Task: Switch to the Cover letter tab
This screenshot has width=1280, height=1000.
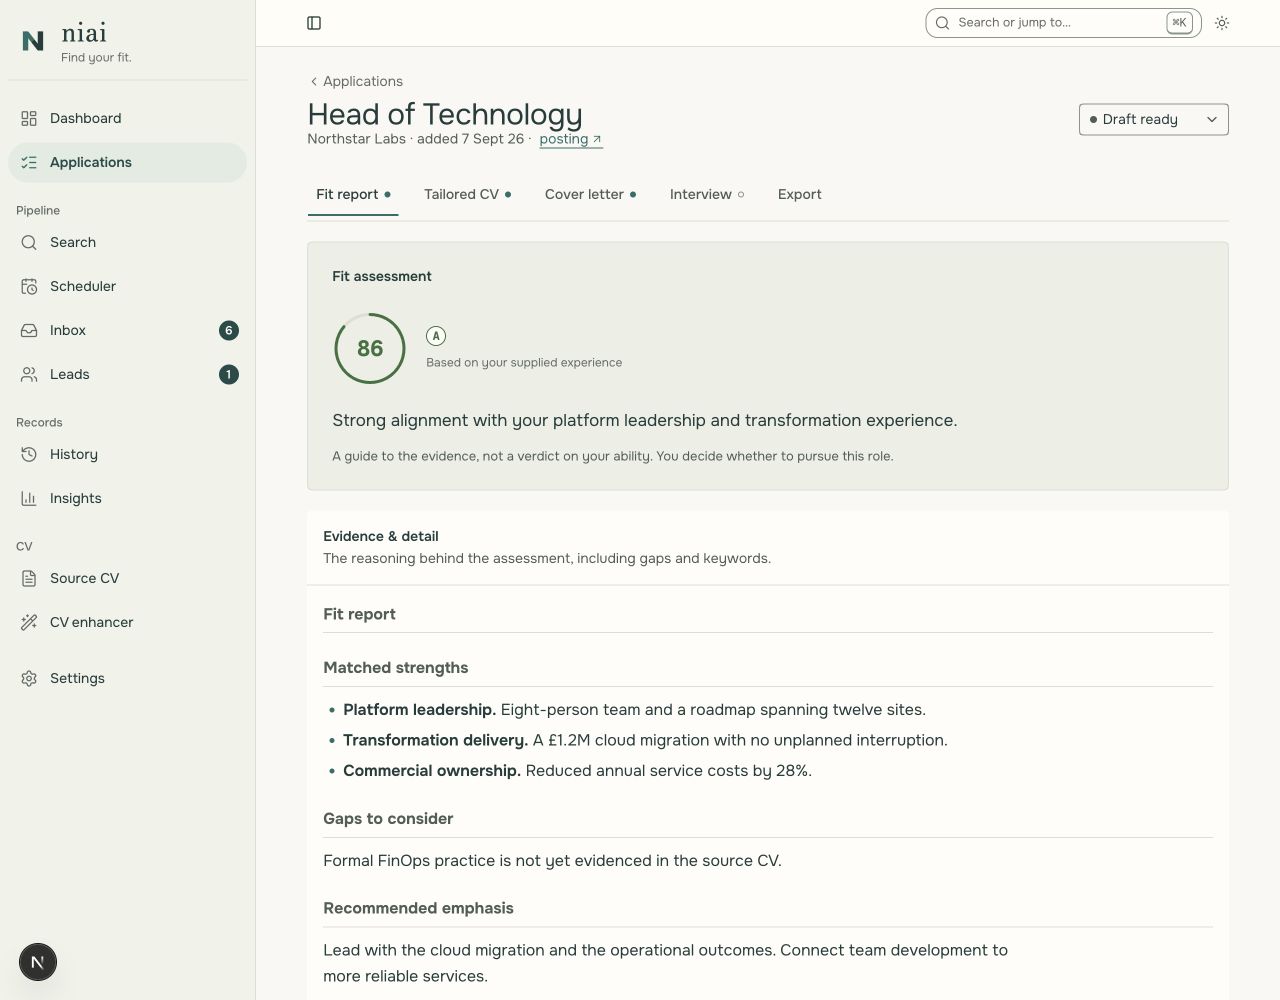Action: (591, 194)
